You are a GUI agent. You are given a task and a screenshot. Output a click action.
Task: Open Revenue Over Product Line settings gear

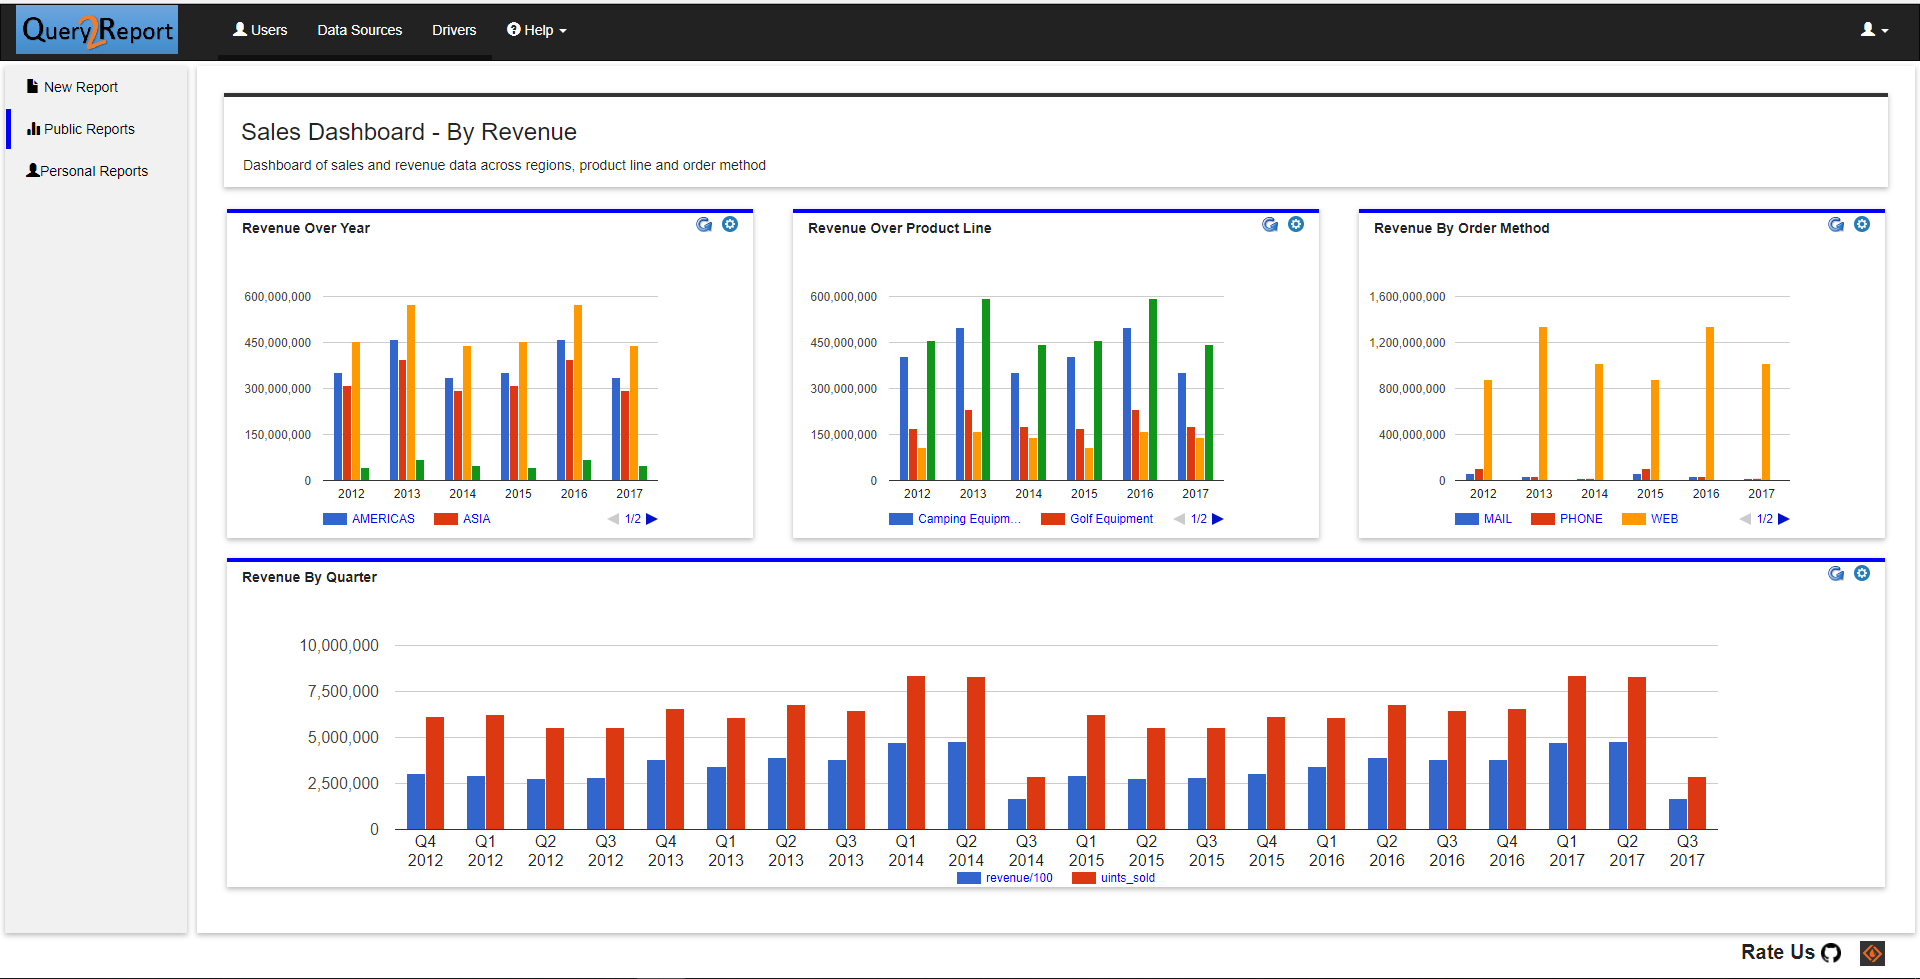(1296, 225)
